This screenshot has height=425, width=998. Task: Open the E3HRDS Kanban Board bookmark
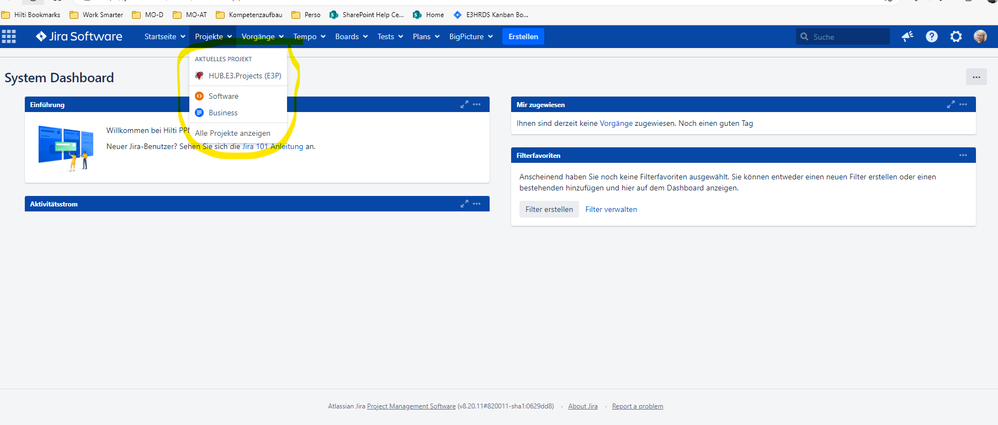(x=491, y=15)
